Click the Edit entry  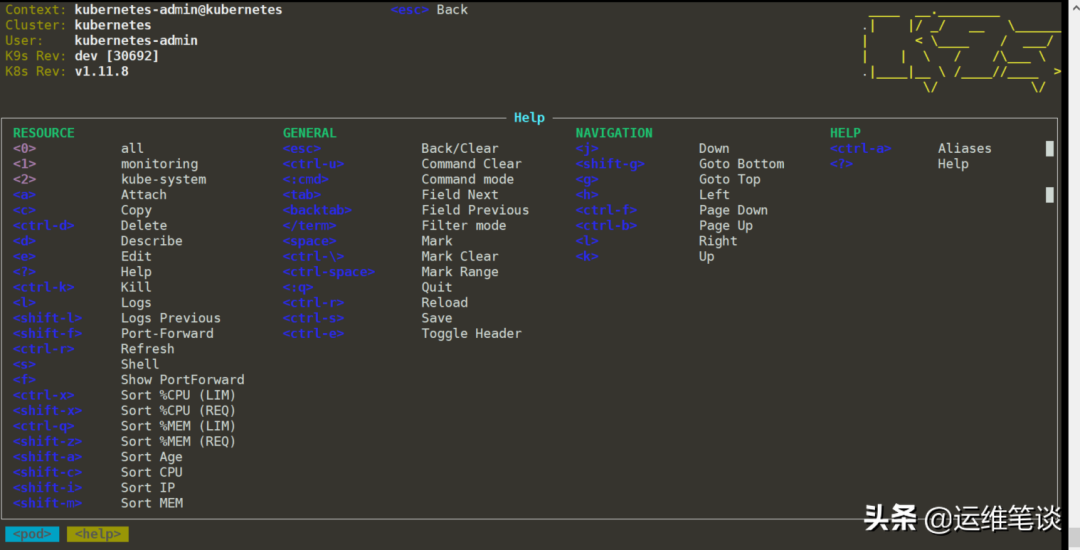point(136,257)
